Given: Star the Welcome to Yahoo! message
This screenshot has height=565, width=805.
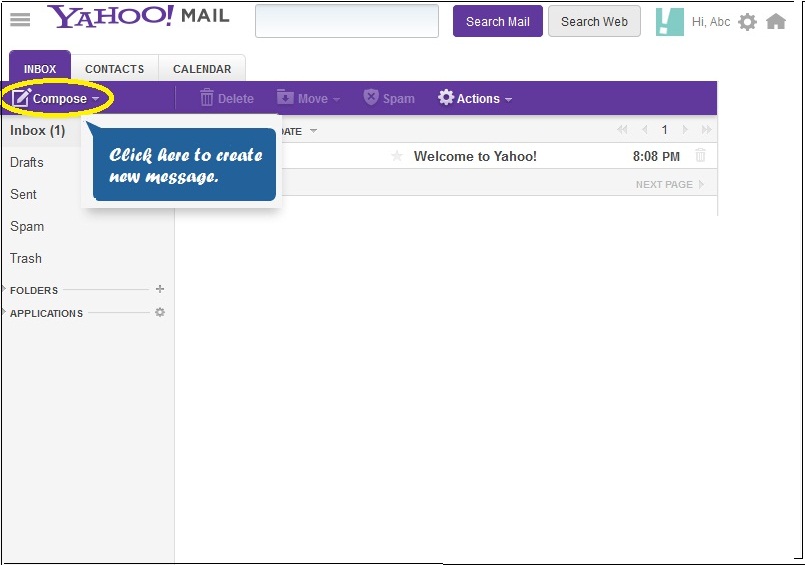Looking at the screenshot, I should pos(396,155).
